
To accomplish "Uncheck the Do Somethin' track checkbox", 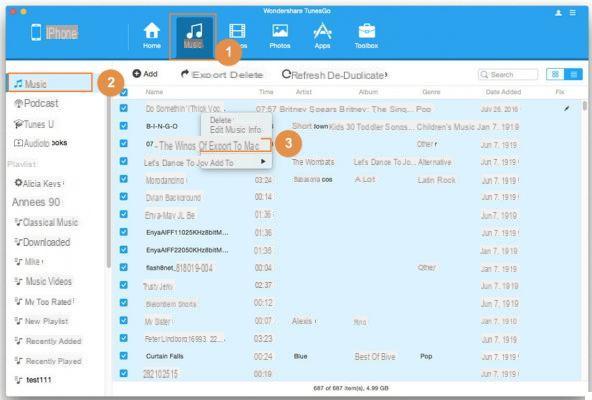I will 123,108.
